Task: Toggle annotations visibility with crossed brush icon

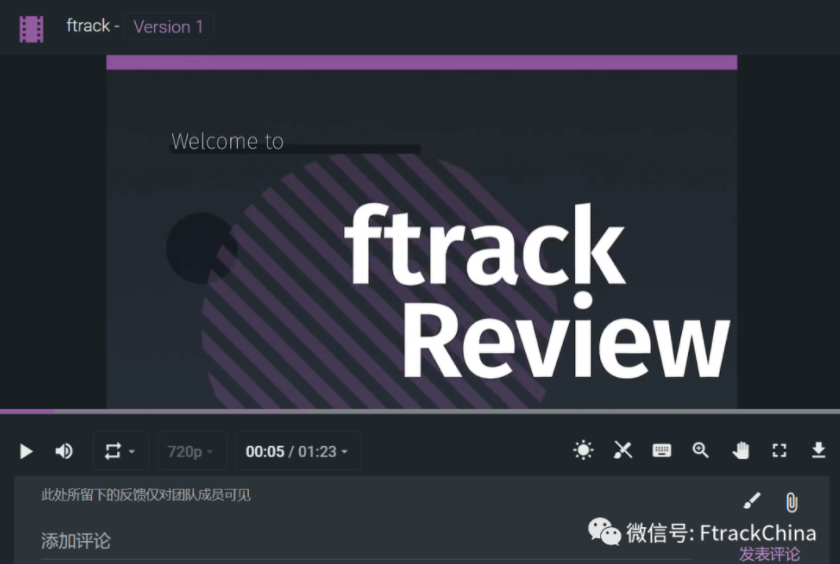Action: (x=622, y=450)
